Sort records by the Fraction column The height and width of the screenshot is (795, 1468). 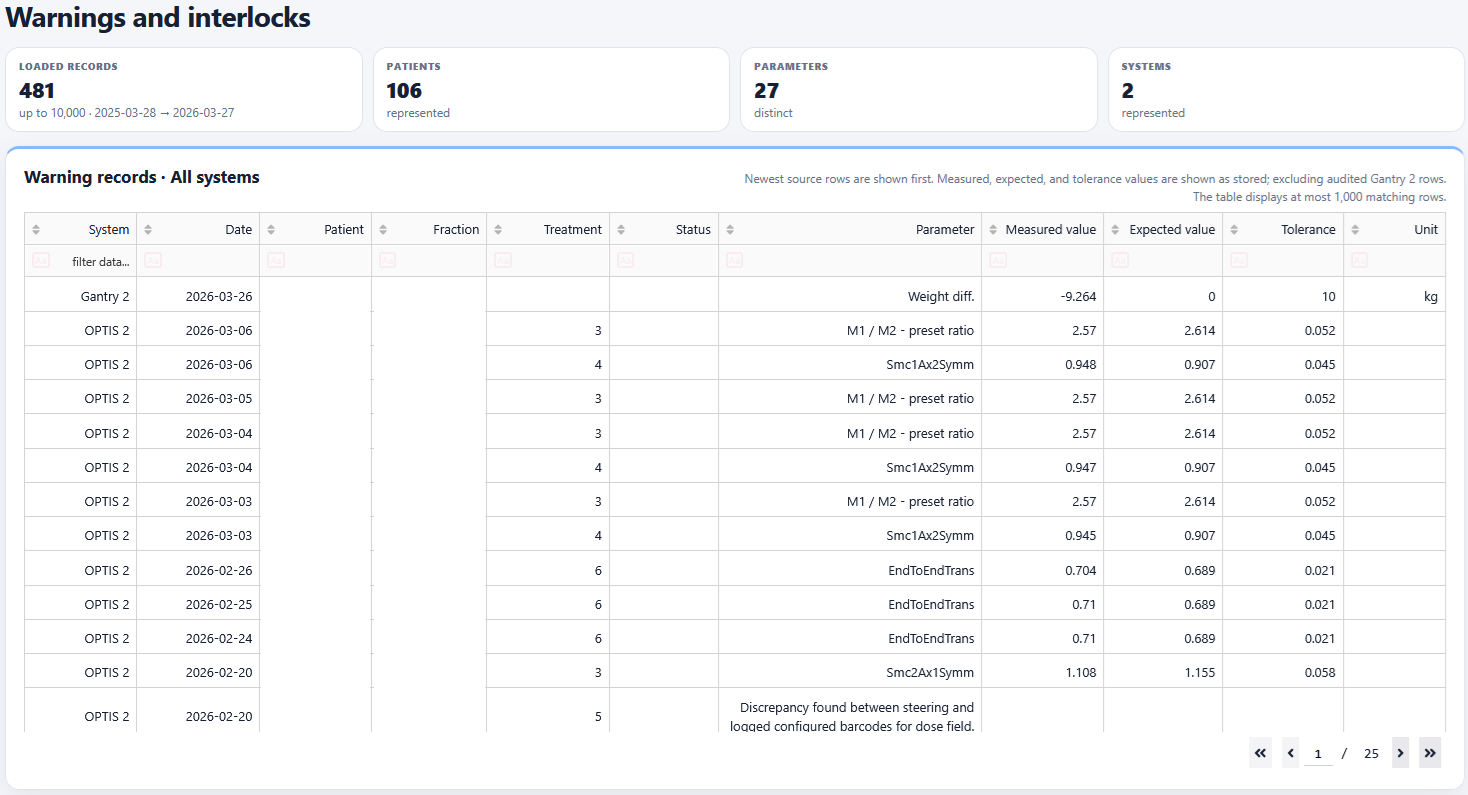pyautogui.click(x=383, y=229)
